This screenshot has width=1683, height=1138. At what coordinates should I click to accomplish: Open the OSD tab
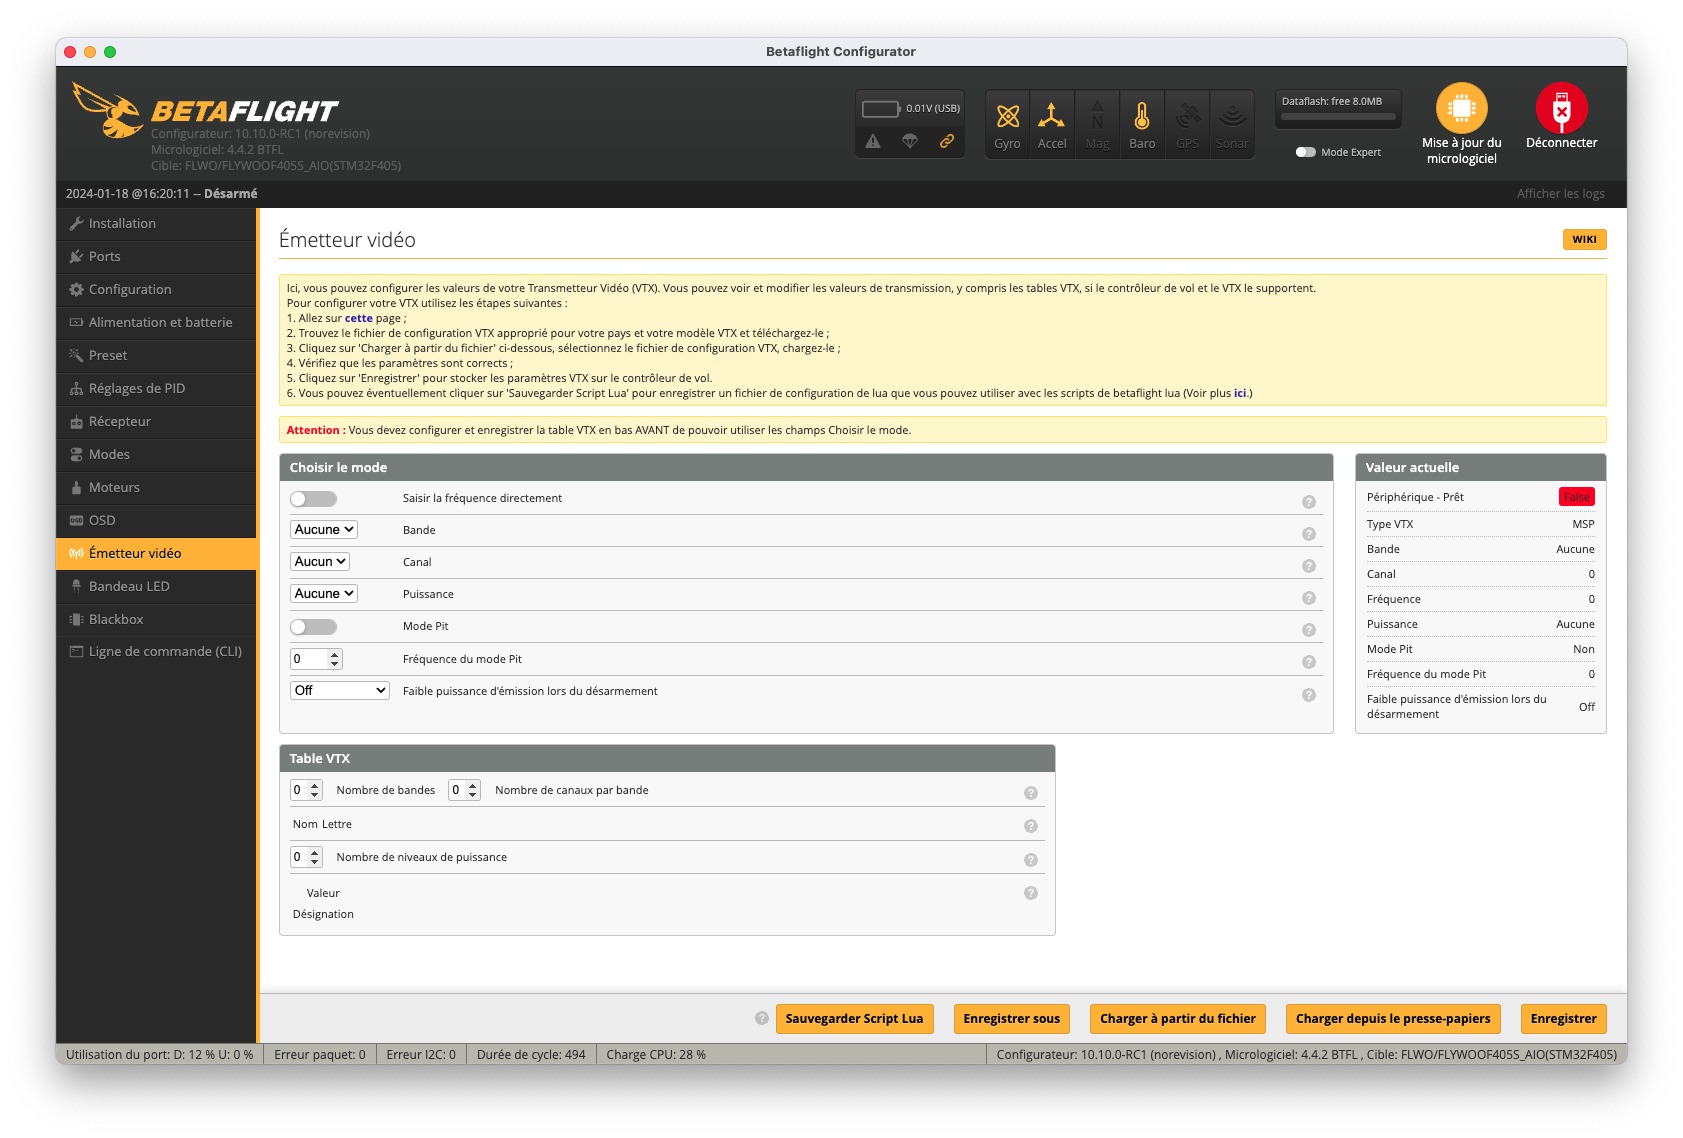point(156,521)
